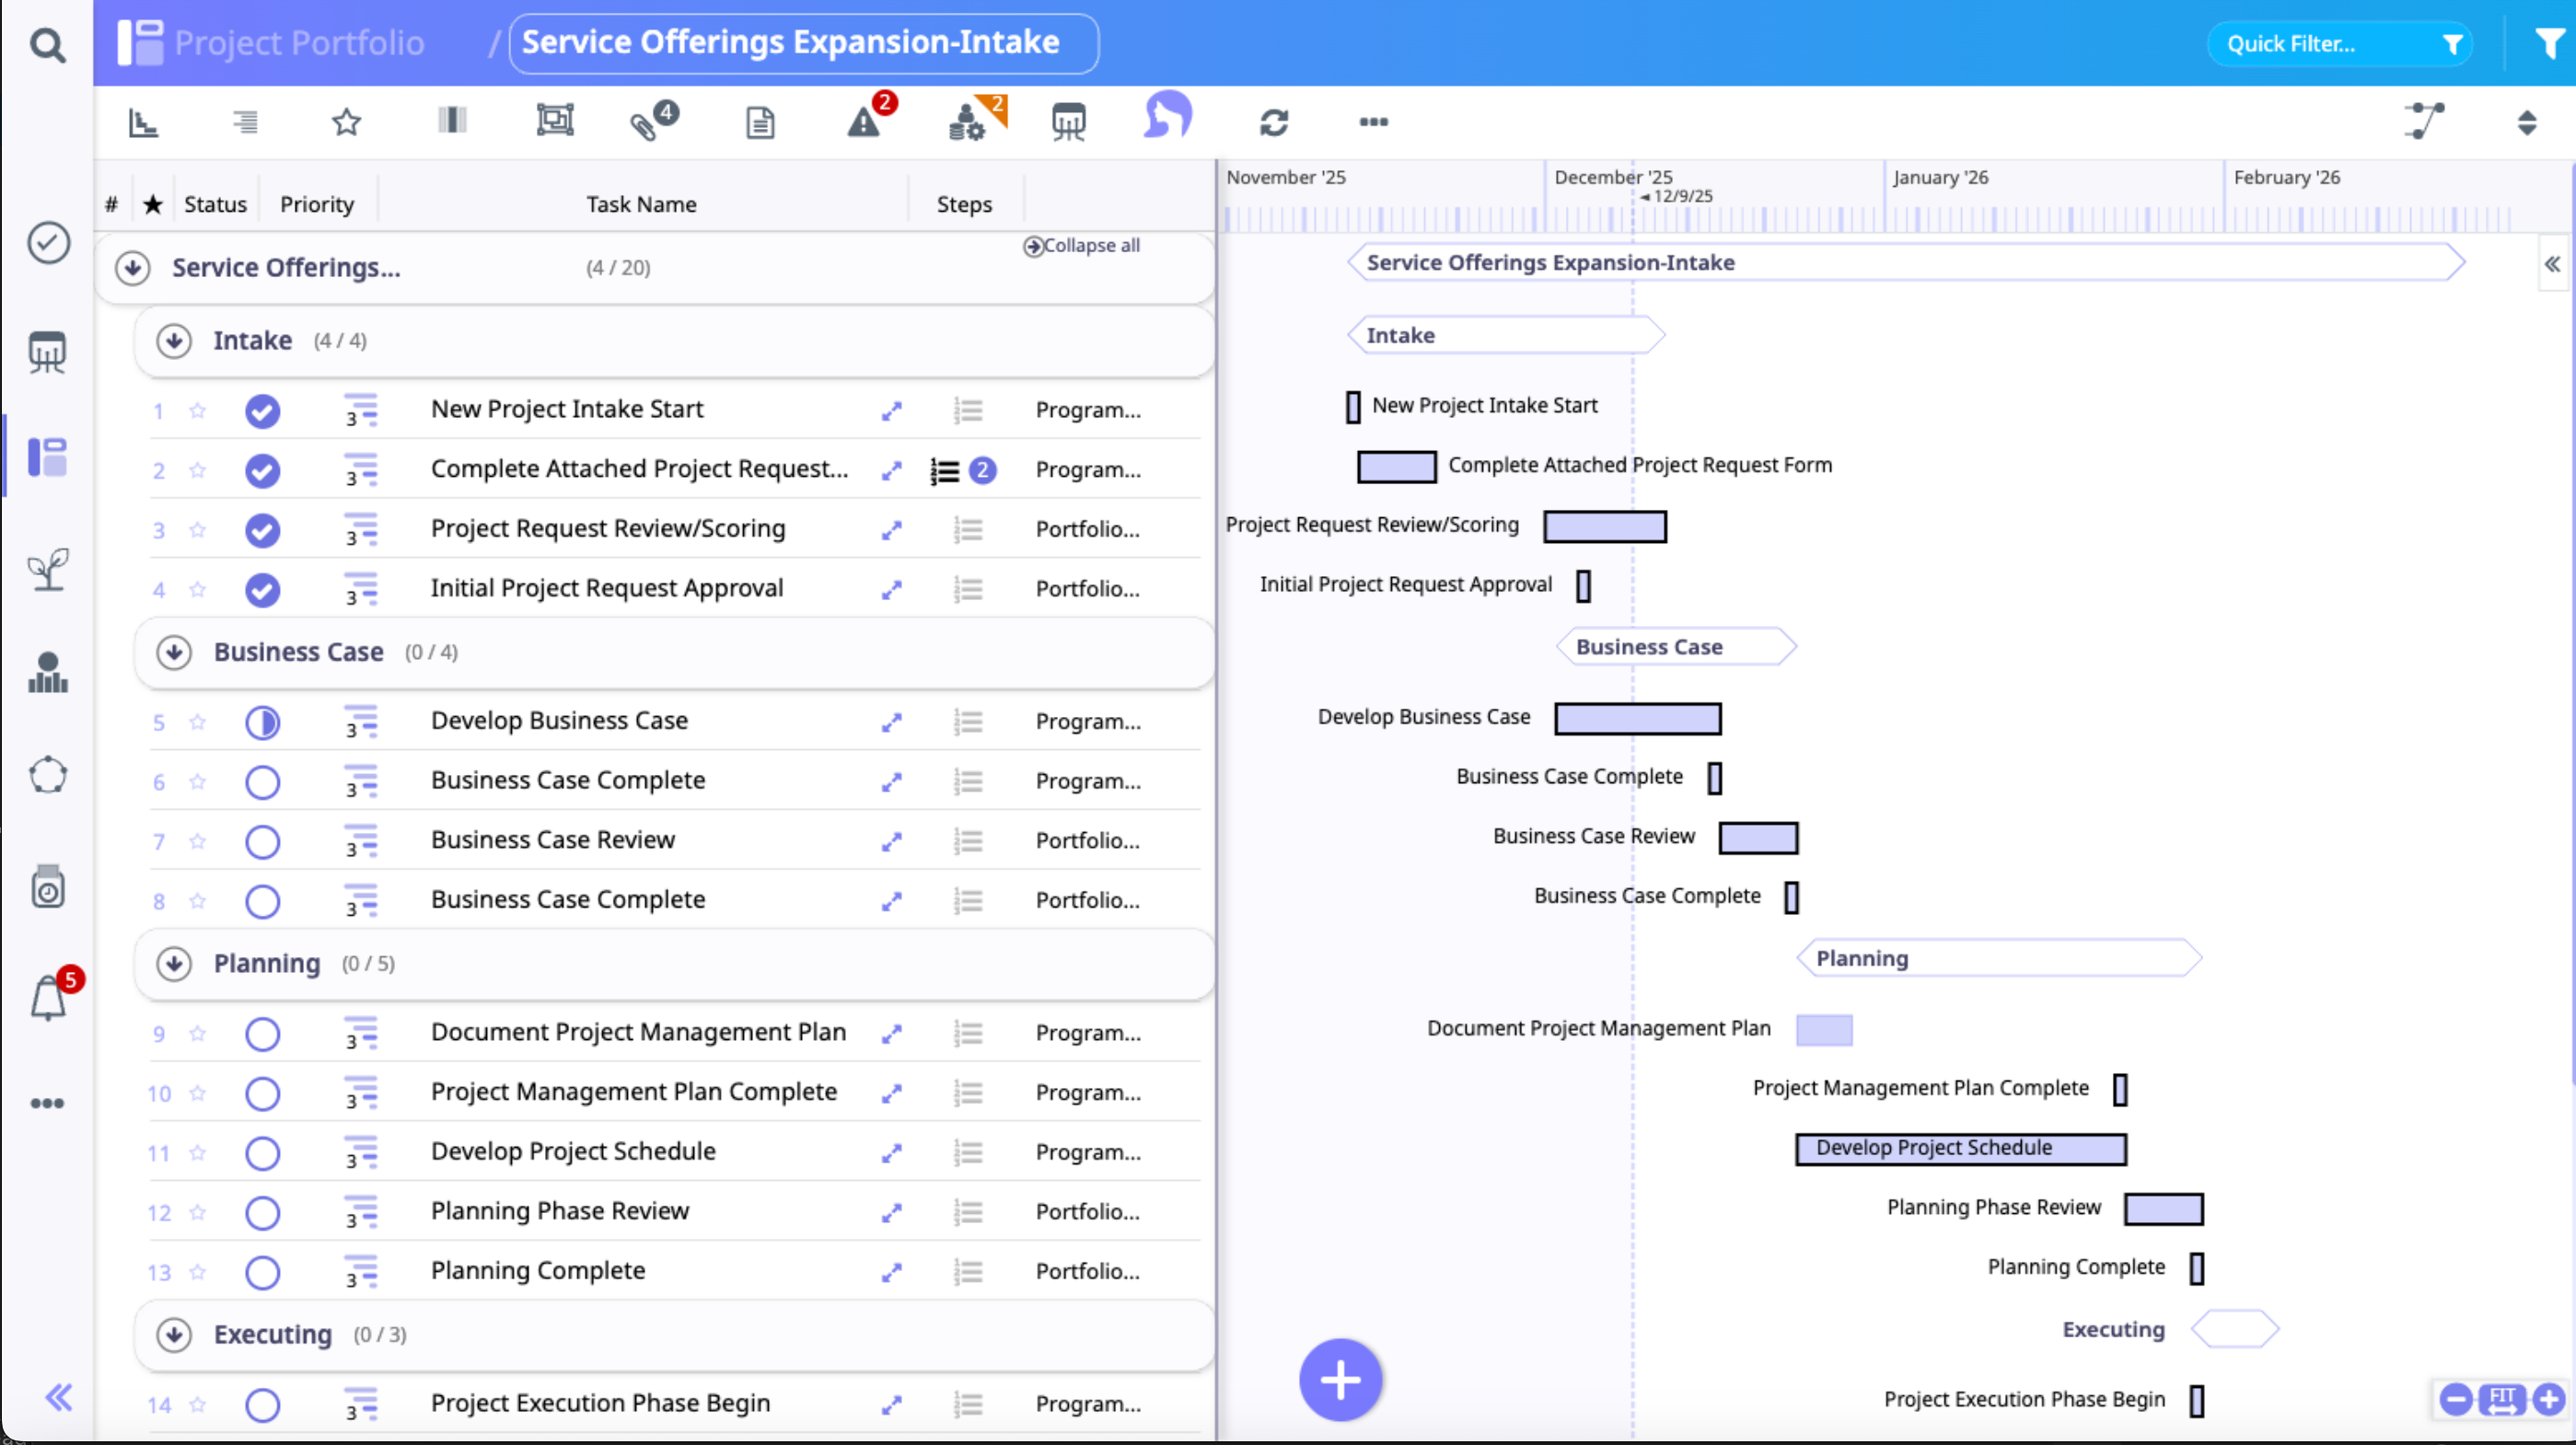2576x1445 pixels.
Task: Toggle completed status of New Project Intake Start
Action: tap(262, 410)
